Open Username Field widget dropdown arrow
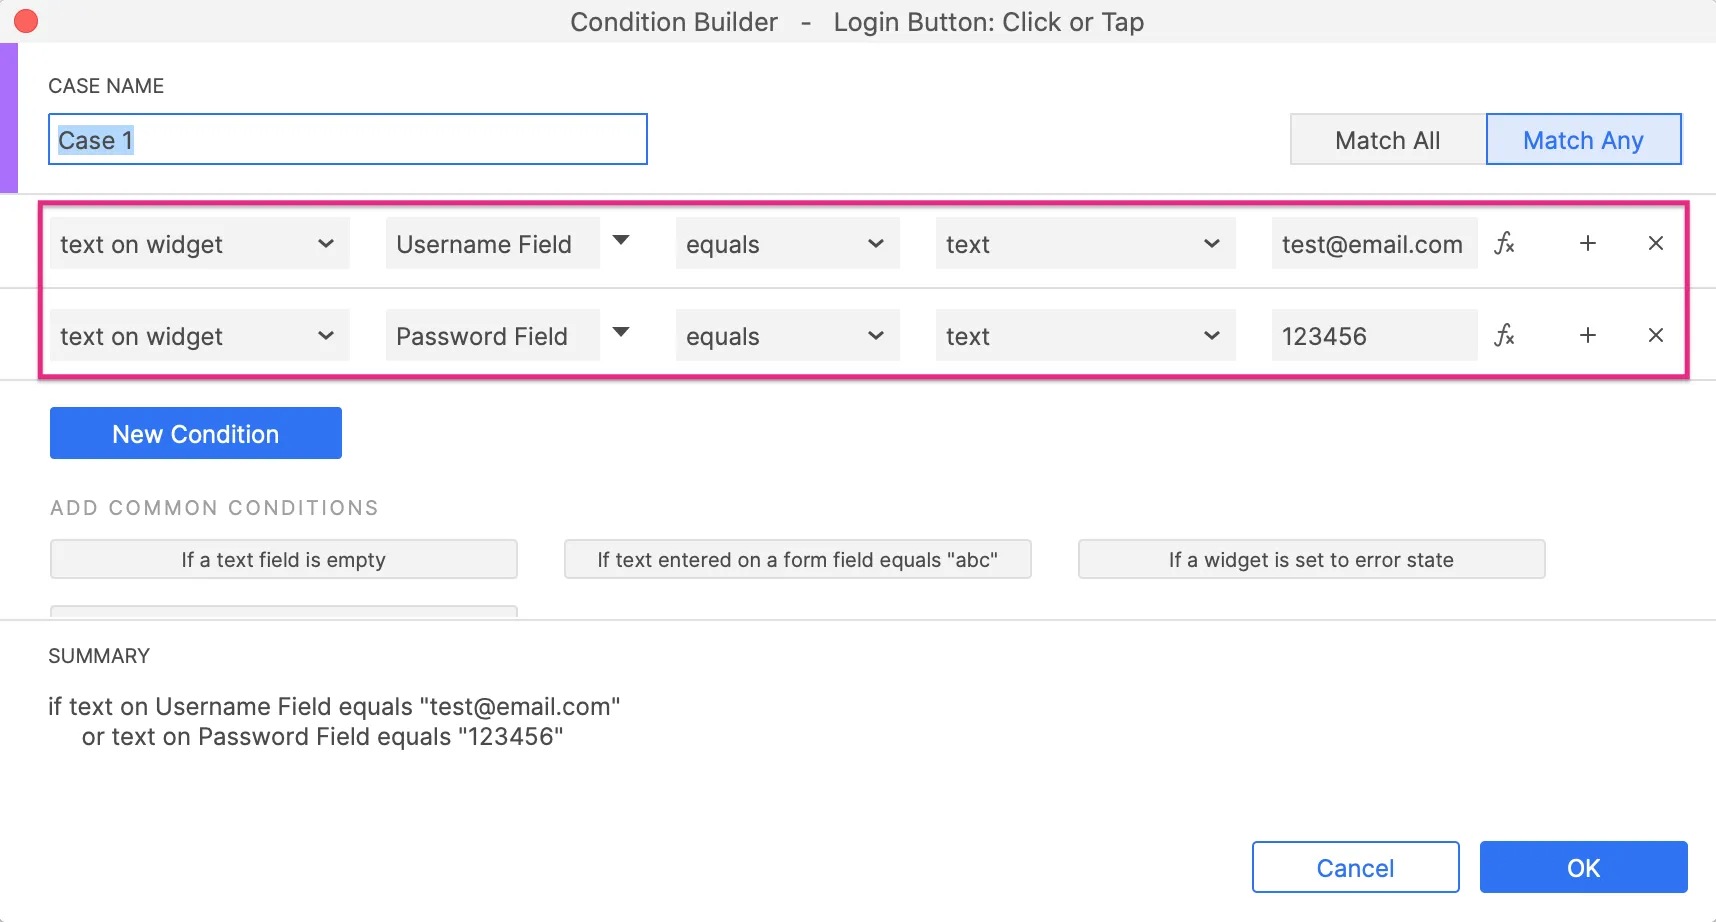The width and height of the screenshot is (1716, 922). [621, 241]
